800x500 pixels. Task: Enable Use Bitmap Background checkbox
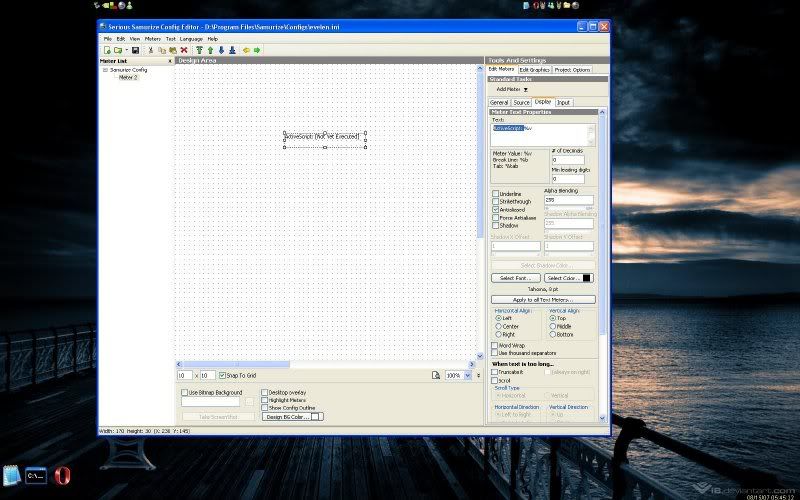tap(185, 393)
